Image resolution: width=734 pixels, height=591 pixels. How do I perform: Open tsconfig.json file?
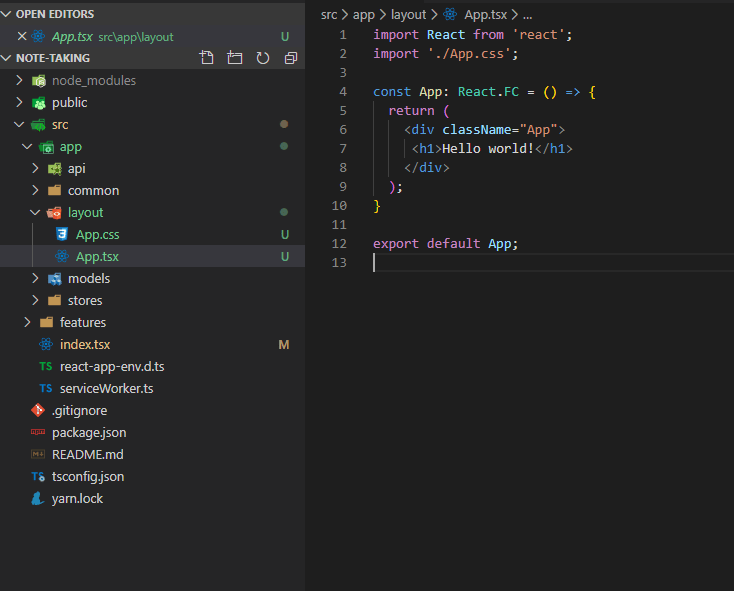tap(152, 476)
